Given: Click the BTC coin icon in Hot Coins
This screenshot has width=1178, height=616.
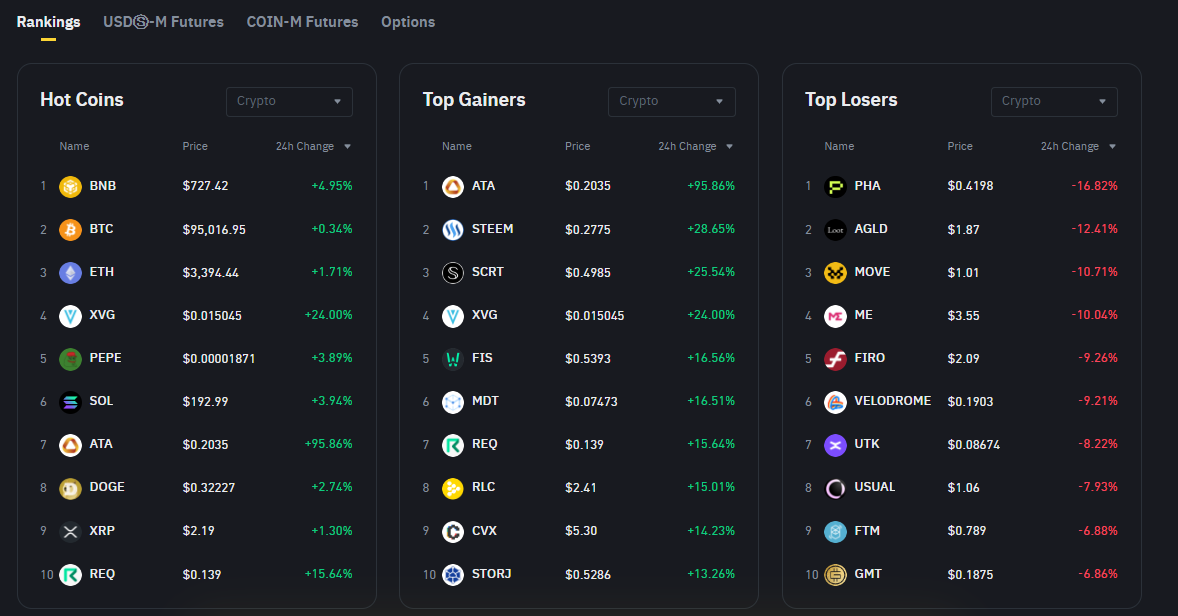Looking at the screenshot, I should 70,230.
